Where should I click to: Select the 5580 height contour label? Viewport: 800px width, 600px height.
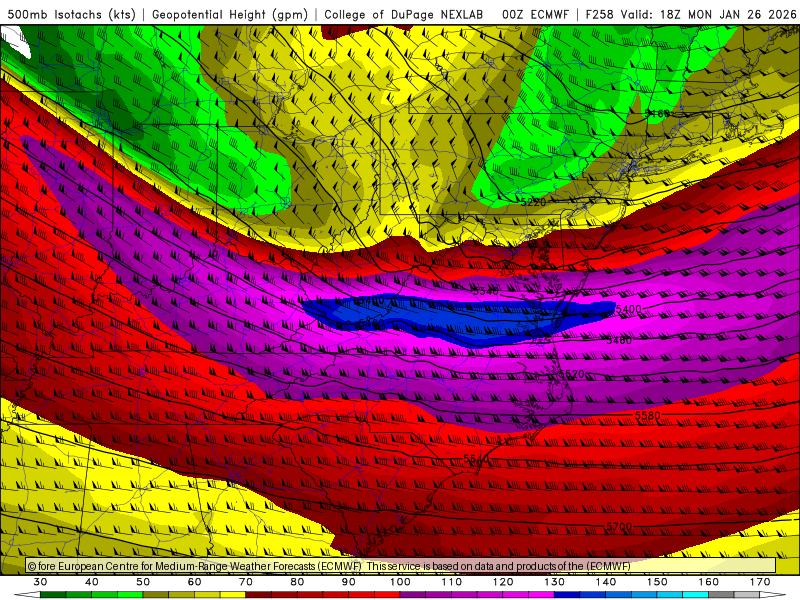647,415
